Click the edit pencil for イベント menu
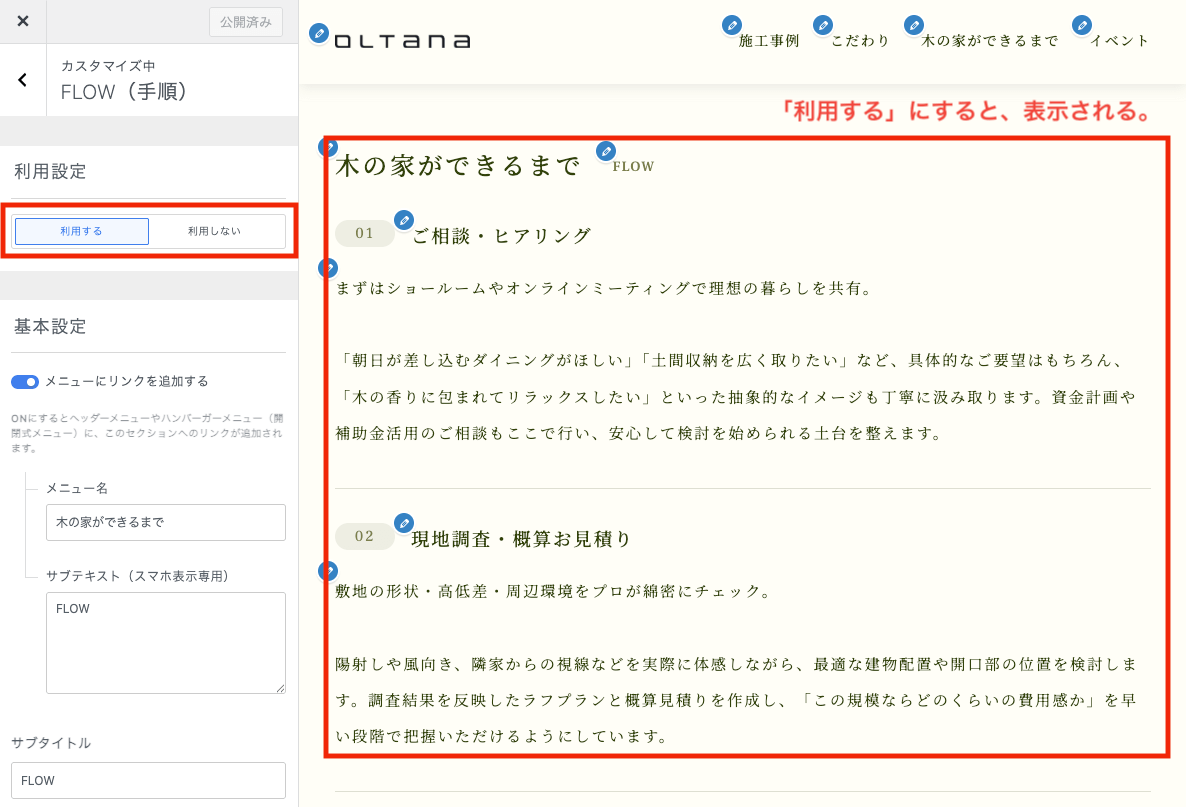 pyautogui.click(x=1082, y=26)
